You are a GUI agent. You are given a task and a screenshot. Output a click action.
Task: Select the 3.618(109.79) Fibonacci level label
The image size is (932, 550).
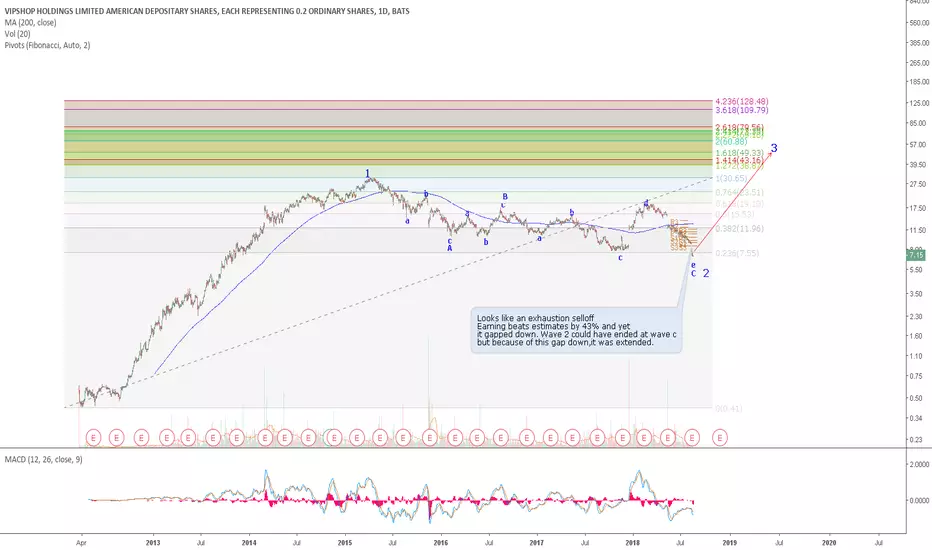point(742,110)
